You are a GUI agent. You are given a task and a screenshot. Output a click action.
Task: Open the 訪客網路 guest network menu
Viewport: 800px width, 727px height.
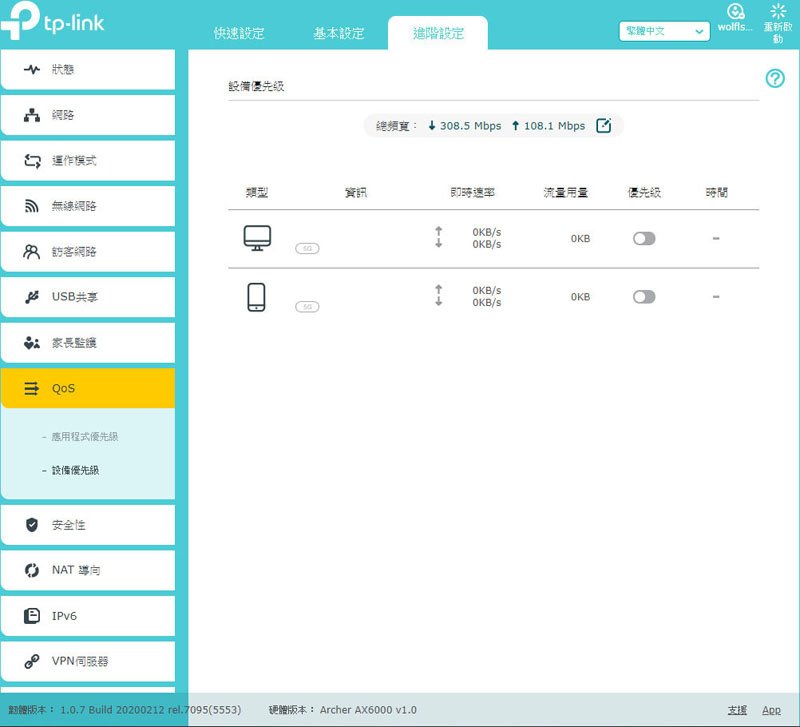88,251
